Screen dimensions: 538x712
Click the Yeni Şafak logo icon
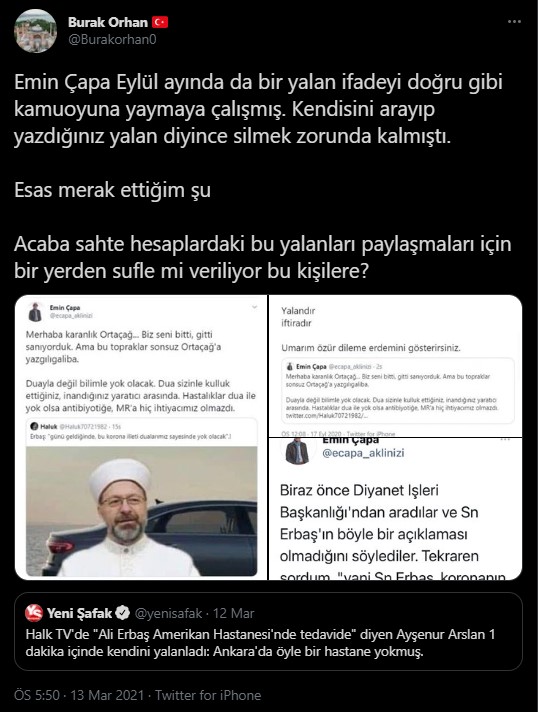click(x=34, y=613)
